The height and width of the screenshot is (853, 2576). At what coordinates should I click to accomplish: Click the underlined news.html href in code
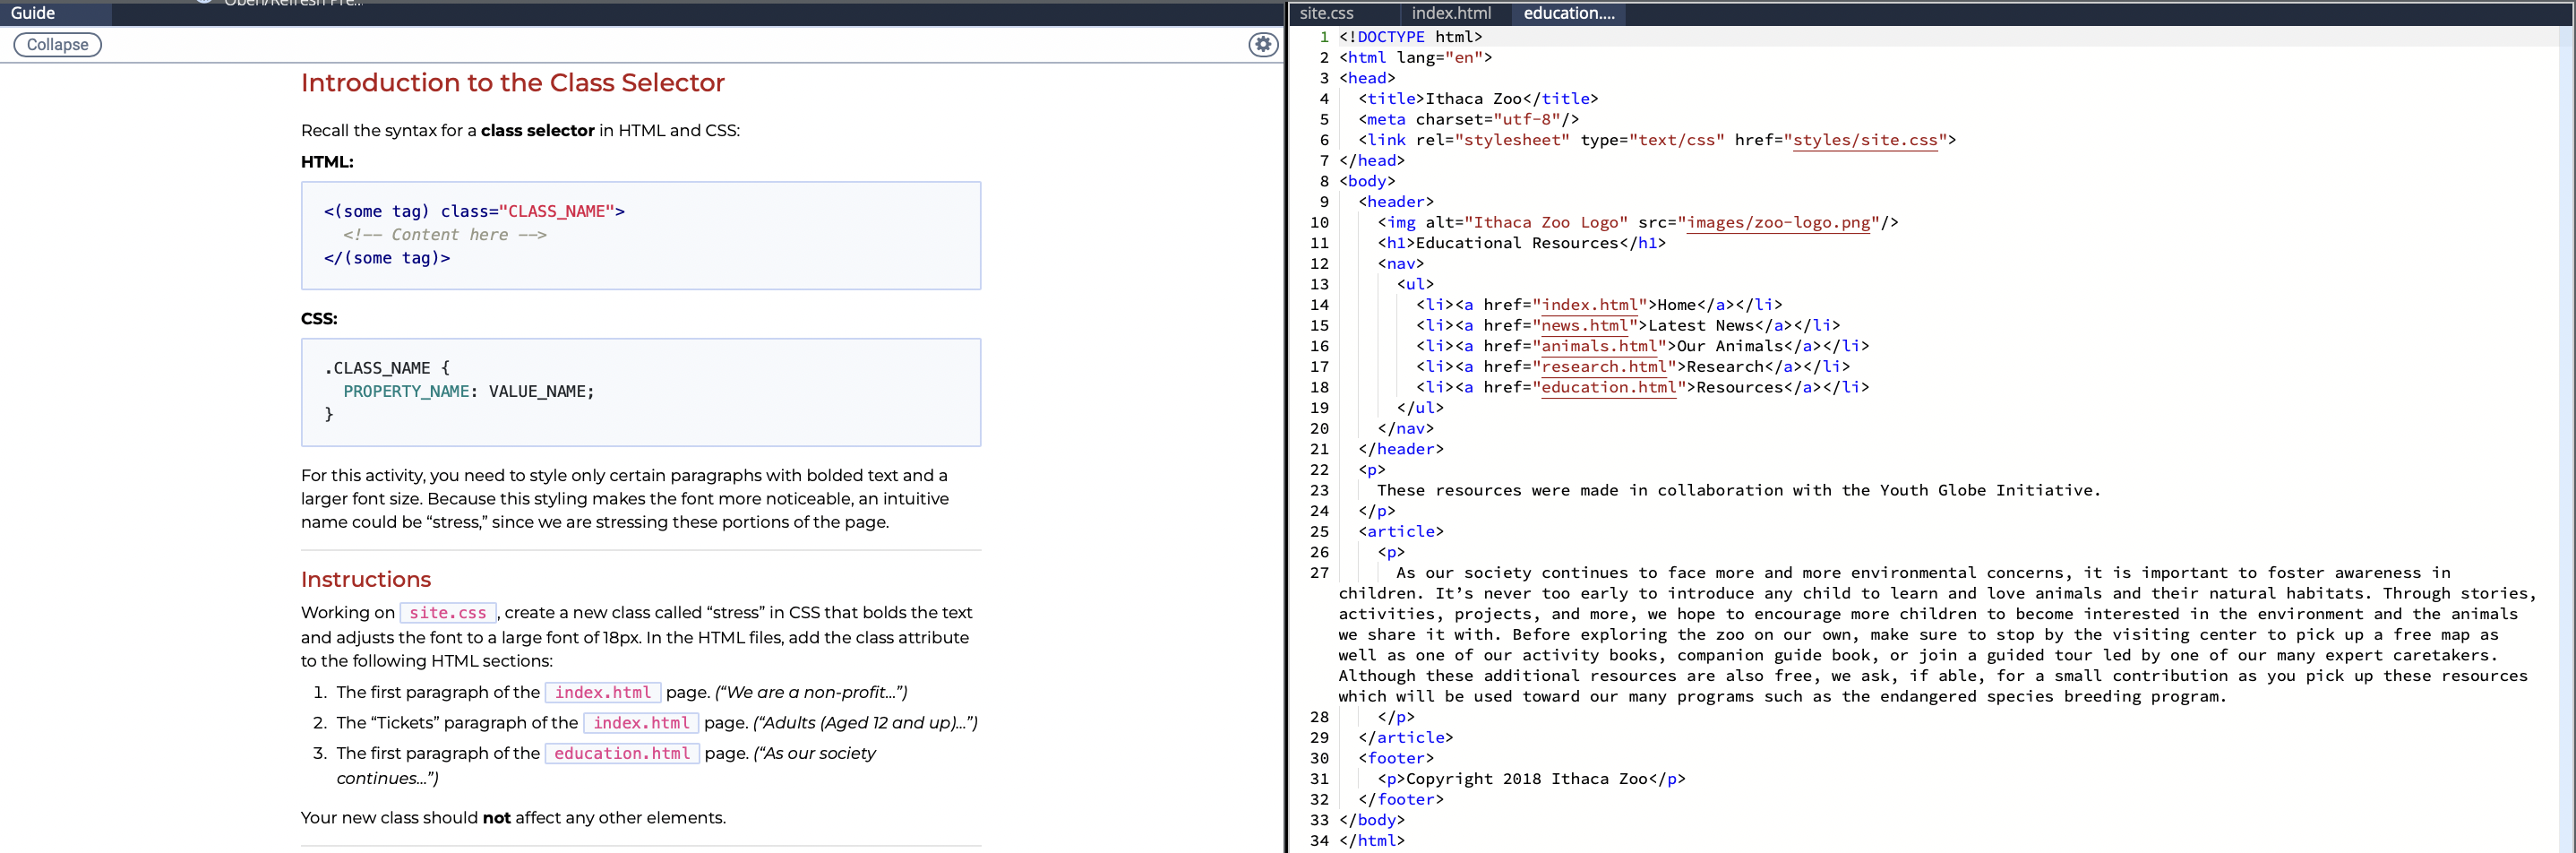[1586, 325]
